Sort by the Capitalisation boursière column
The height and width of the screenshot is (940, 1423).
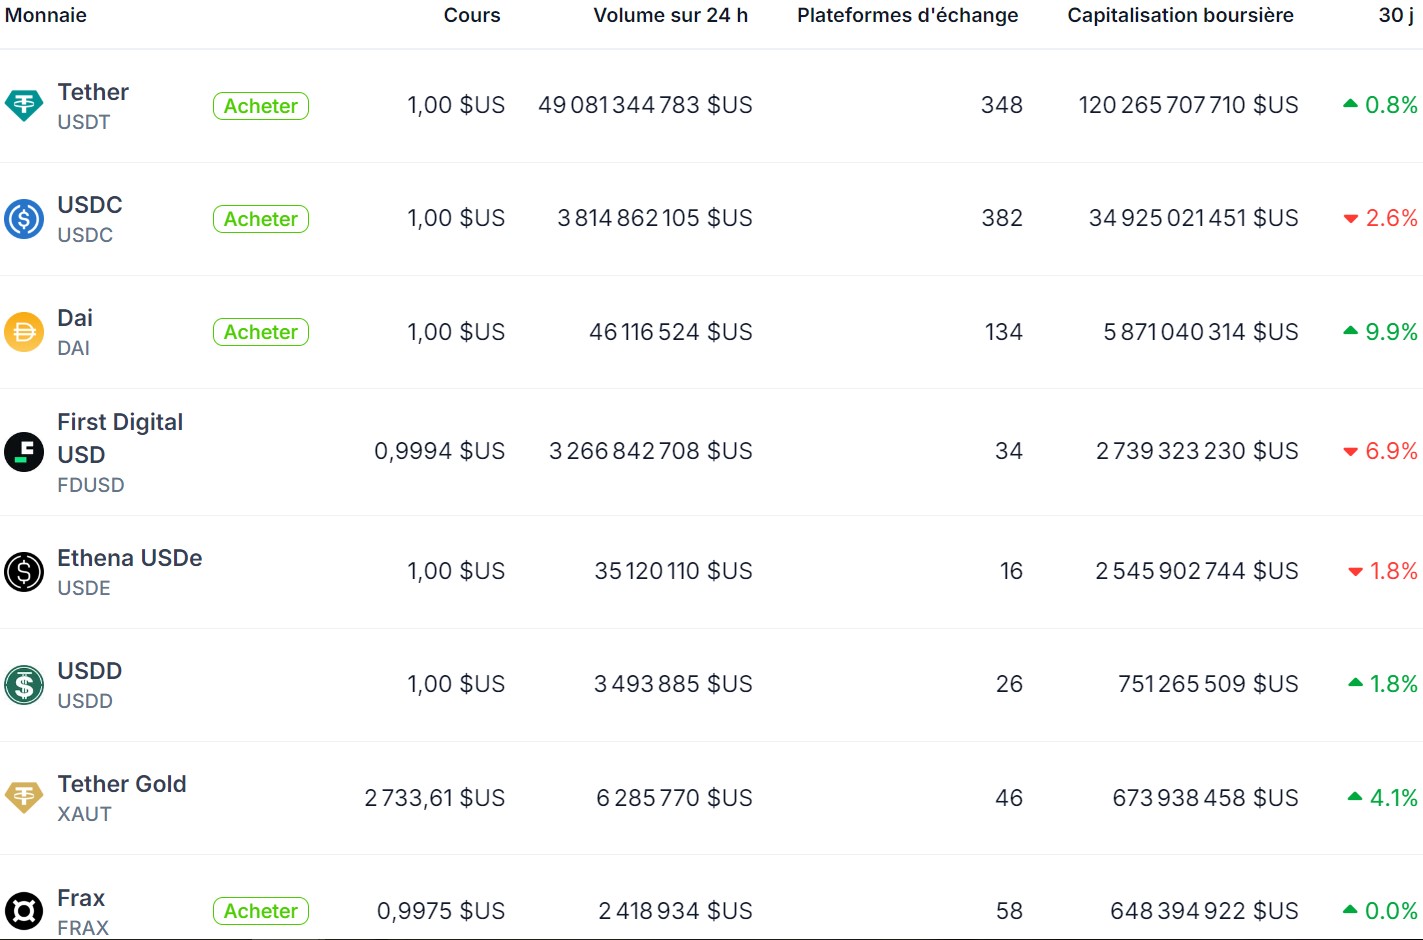tap(1180, 15)
